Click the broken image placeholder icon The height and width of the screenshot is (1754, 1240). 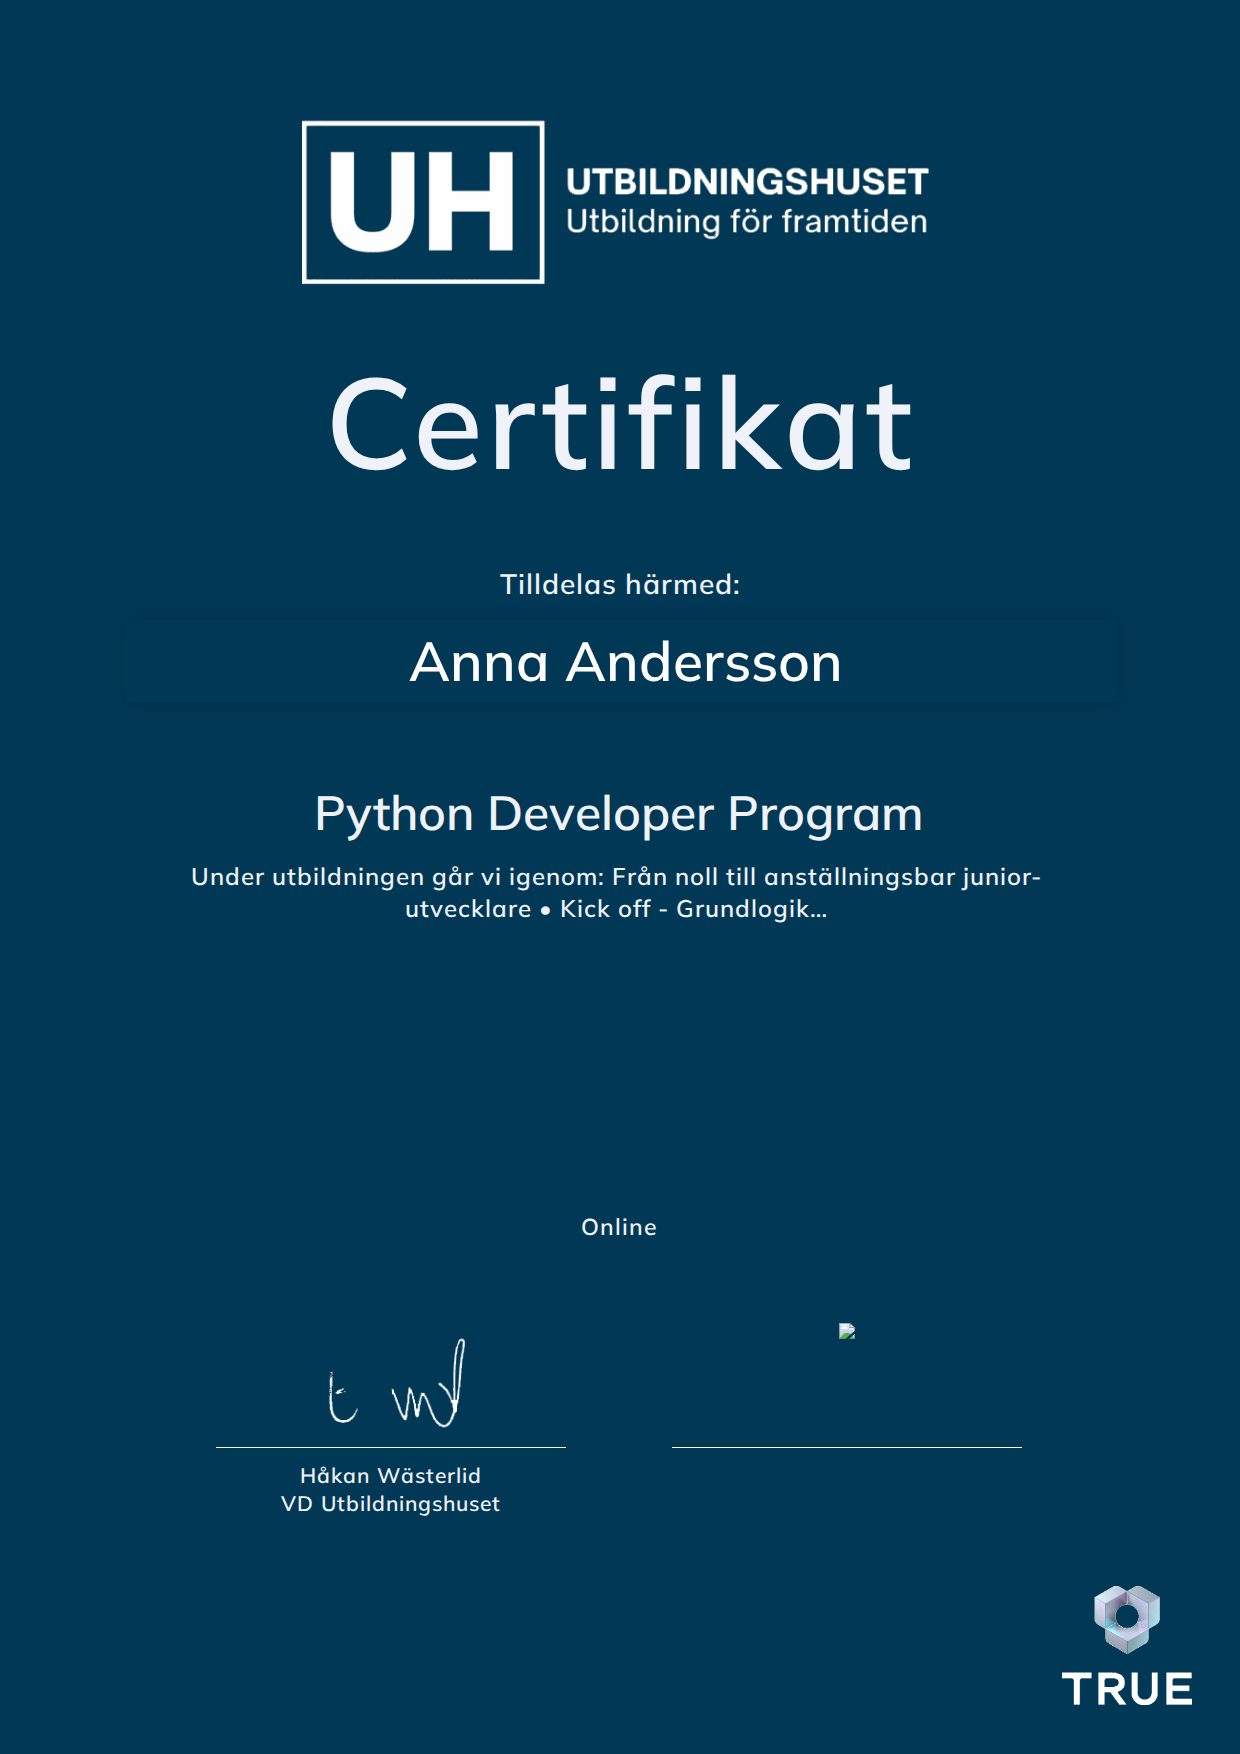(847, 1331)
